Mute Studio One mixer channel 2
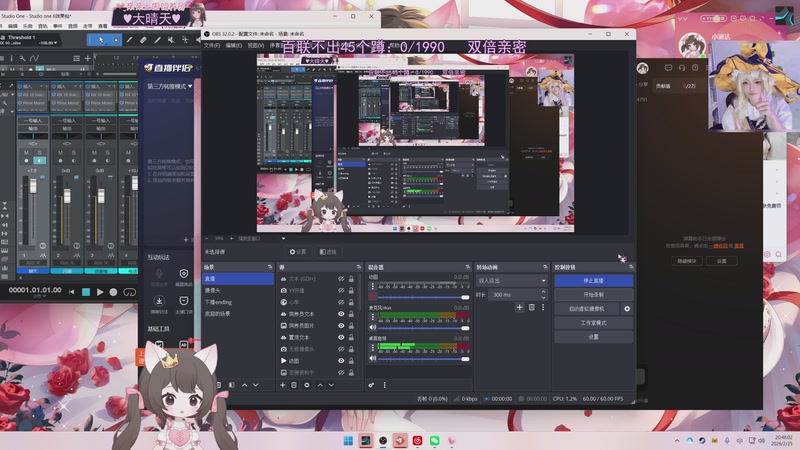The width and height of the screenshot is (800, 450). (60, 153)
